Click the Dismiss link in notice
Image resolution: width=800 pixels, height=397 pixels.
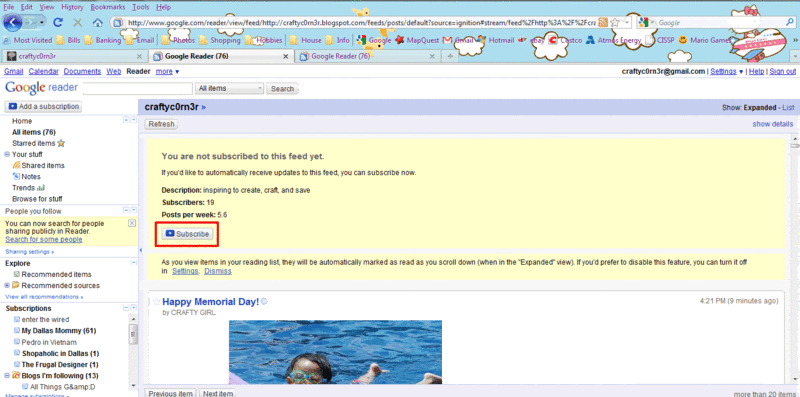pos(218,271)
